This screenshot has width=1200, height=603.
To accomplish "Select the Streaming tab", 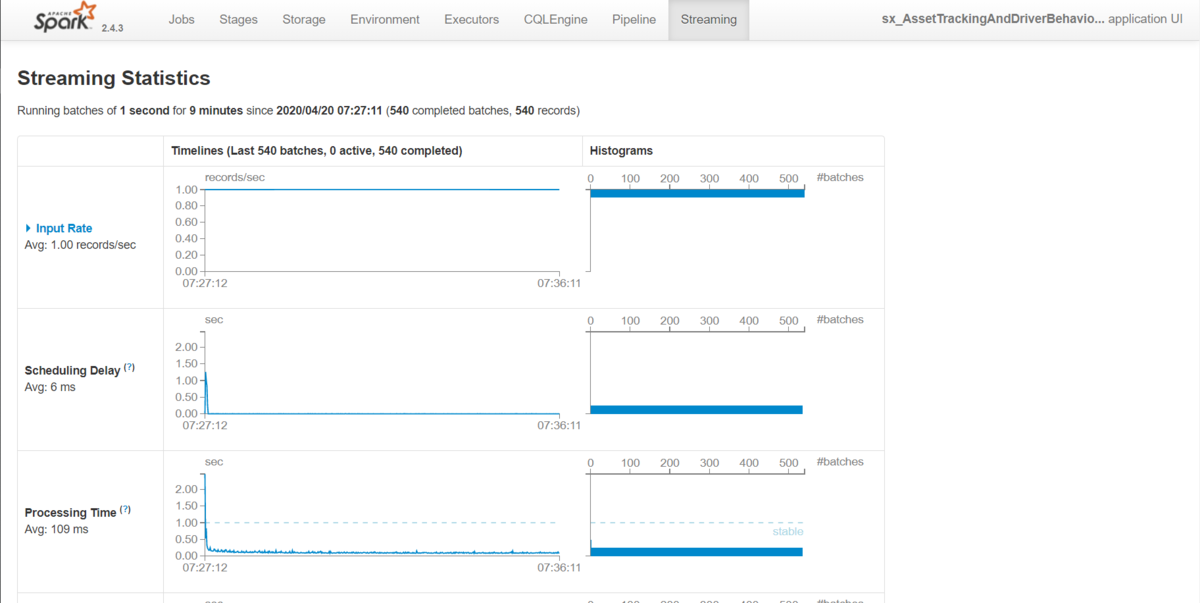I will (709, 19).
